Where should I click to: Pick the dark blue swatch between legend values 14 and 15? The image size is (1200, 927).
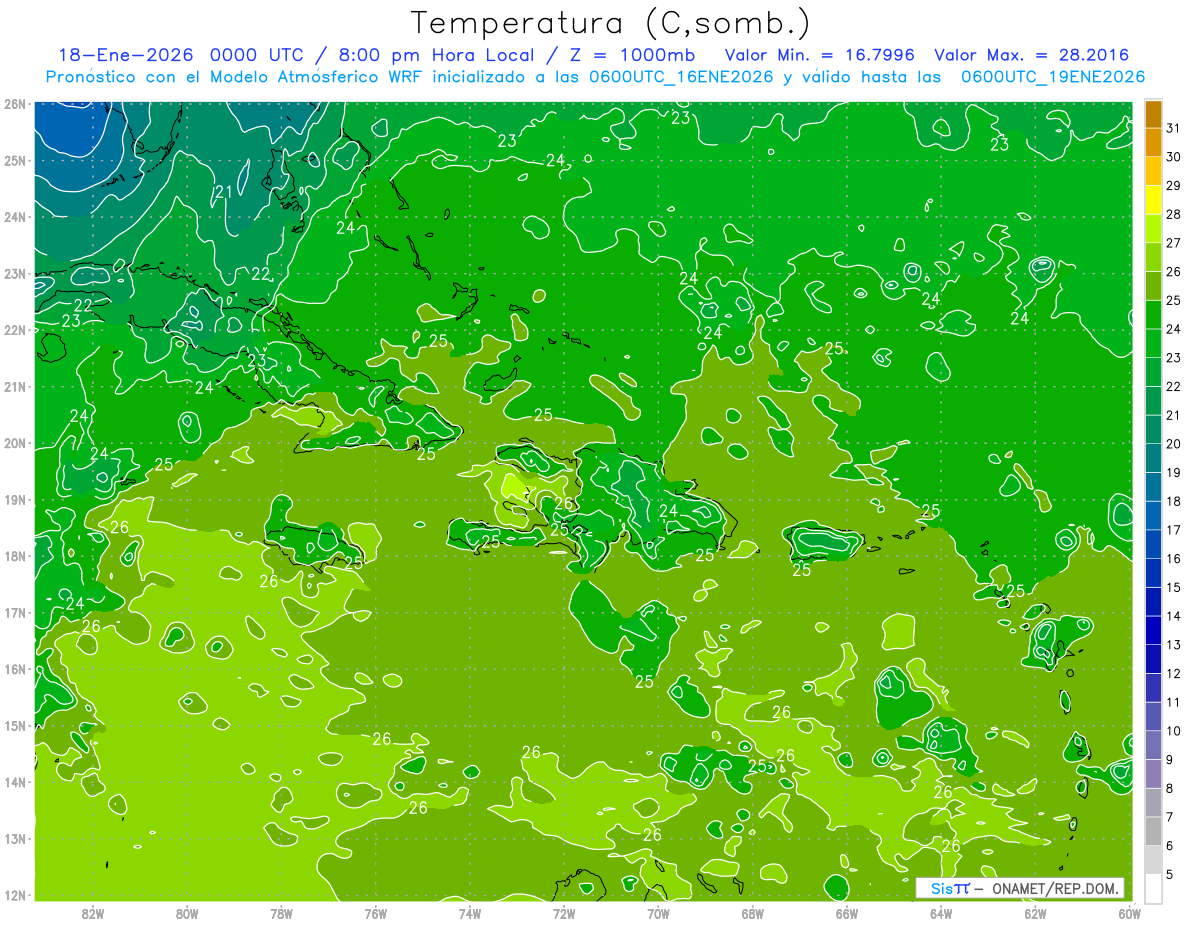click(x=1153, y=602)
